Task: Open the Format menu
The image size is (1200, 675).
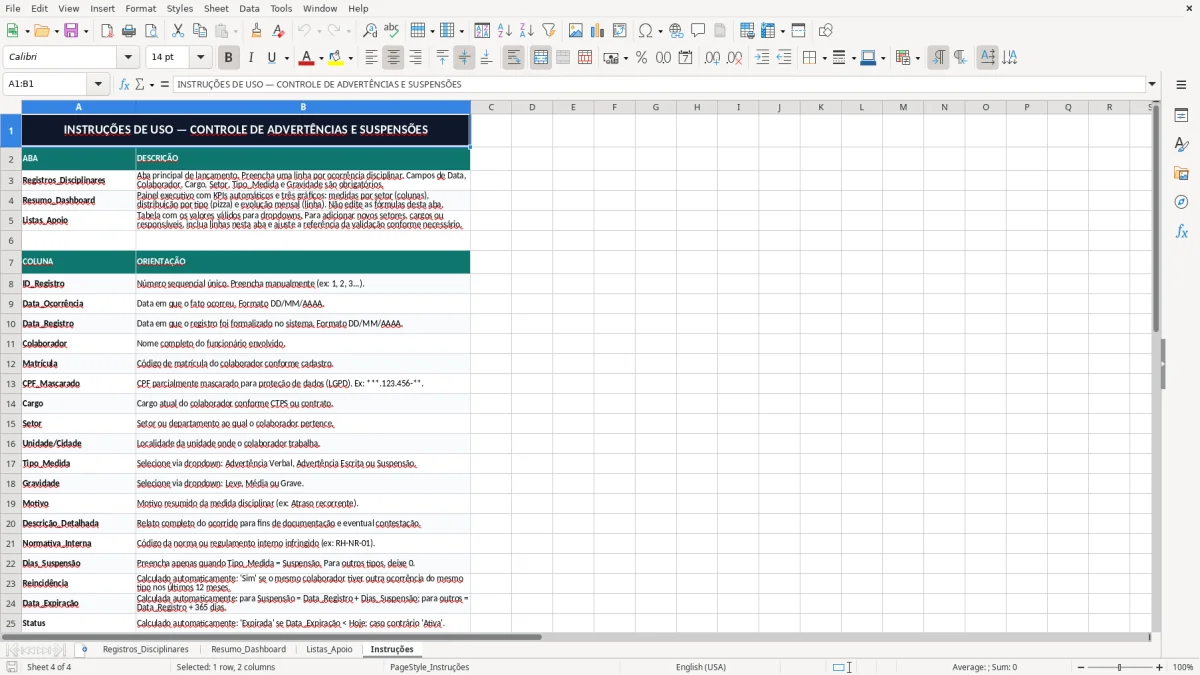Action: 140,8
